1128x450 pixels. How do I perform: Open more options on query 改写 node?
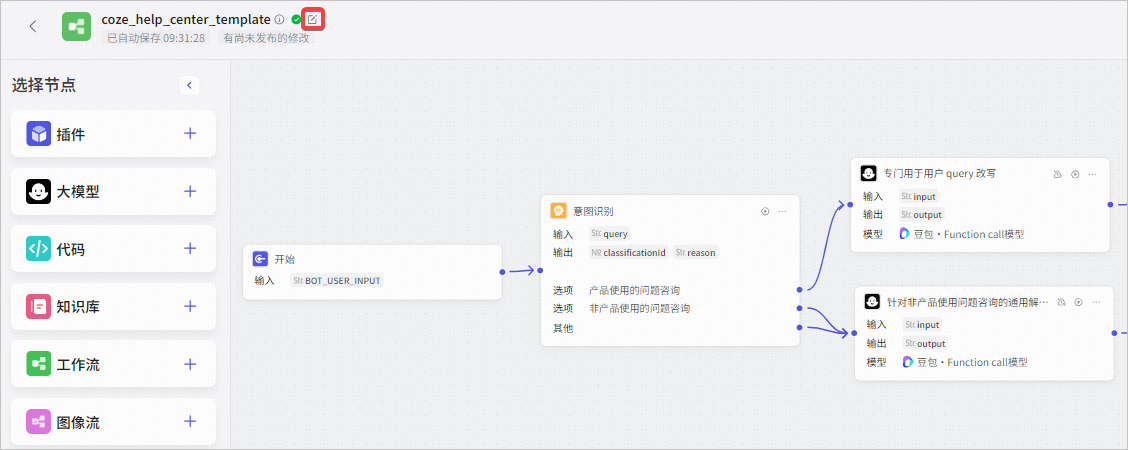[1093, 174]
